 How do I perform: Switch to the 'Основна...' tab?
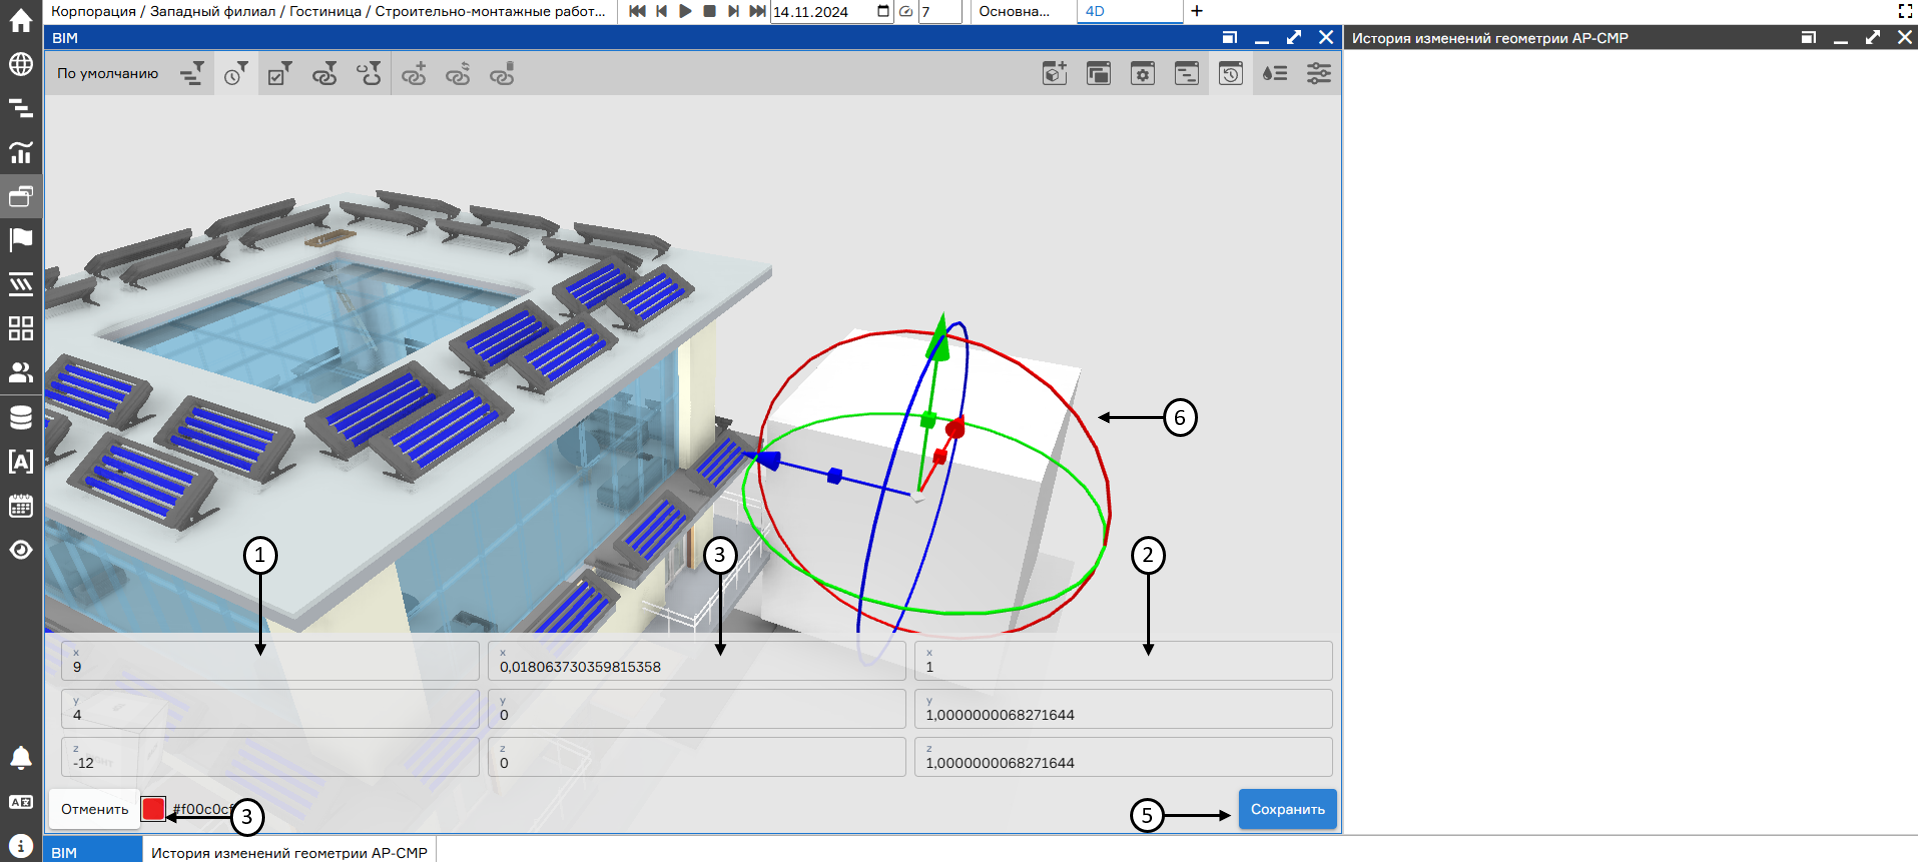1015,12
